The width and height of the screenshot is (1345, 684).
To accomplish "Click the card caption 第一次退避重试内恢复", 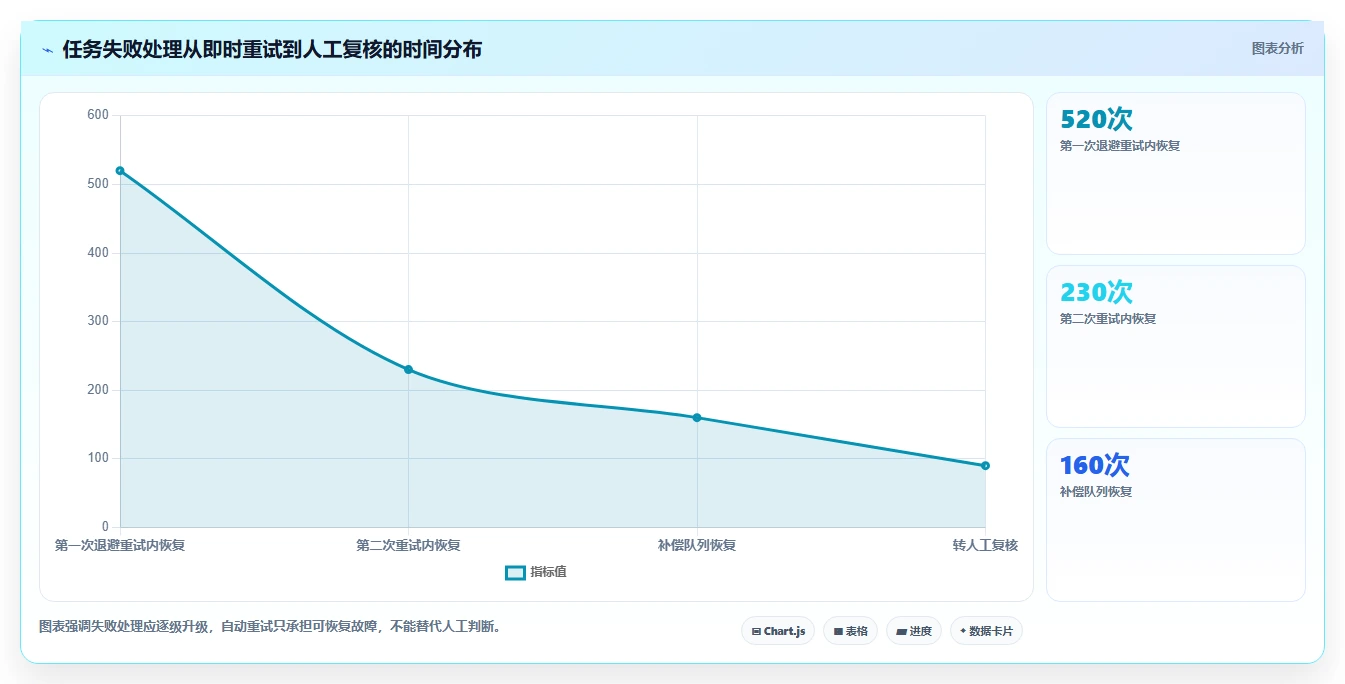I will pos(1120,146).
